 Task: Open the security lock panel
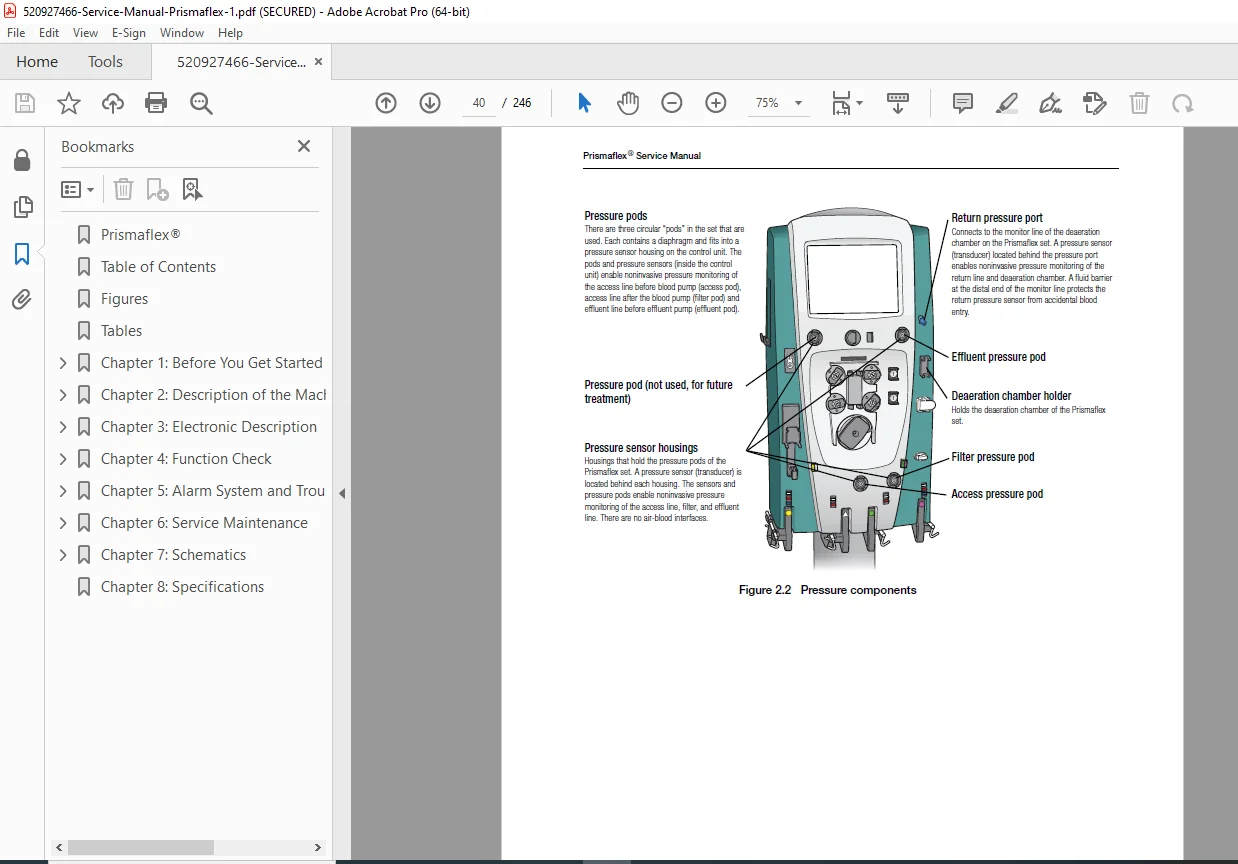point(22,161)
